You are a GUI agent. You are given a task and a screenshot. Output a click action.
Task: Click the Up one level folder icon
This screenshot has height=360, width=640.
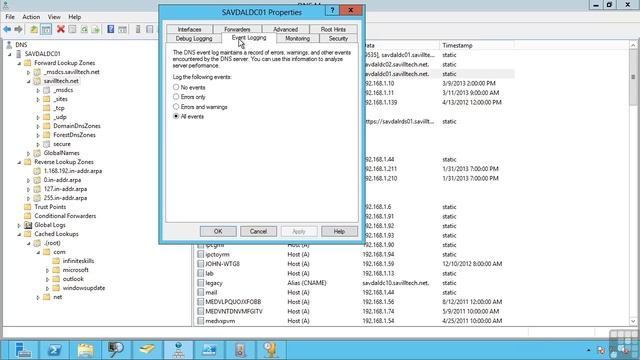34,29
